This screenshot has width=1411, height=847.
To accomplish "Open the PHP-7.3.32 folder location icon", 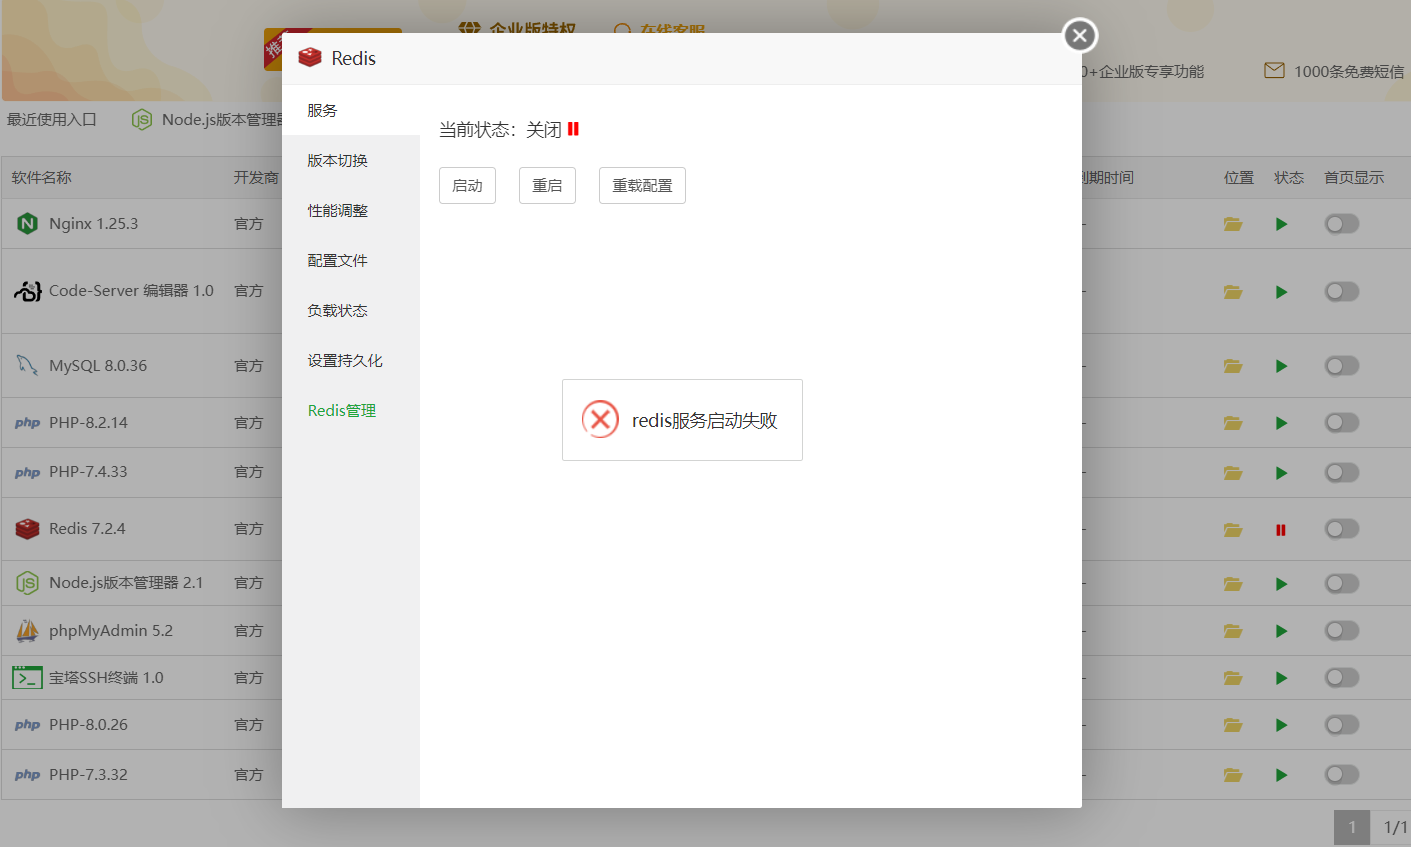I will coord(1233,775).
